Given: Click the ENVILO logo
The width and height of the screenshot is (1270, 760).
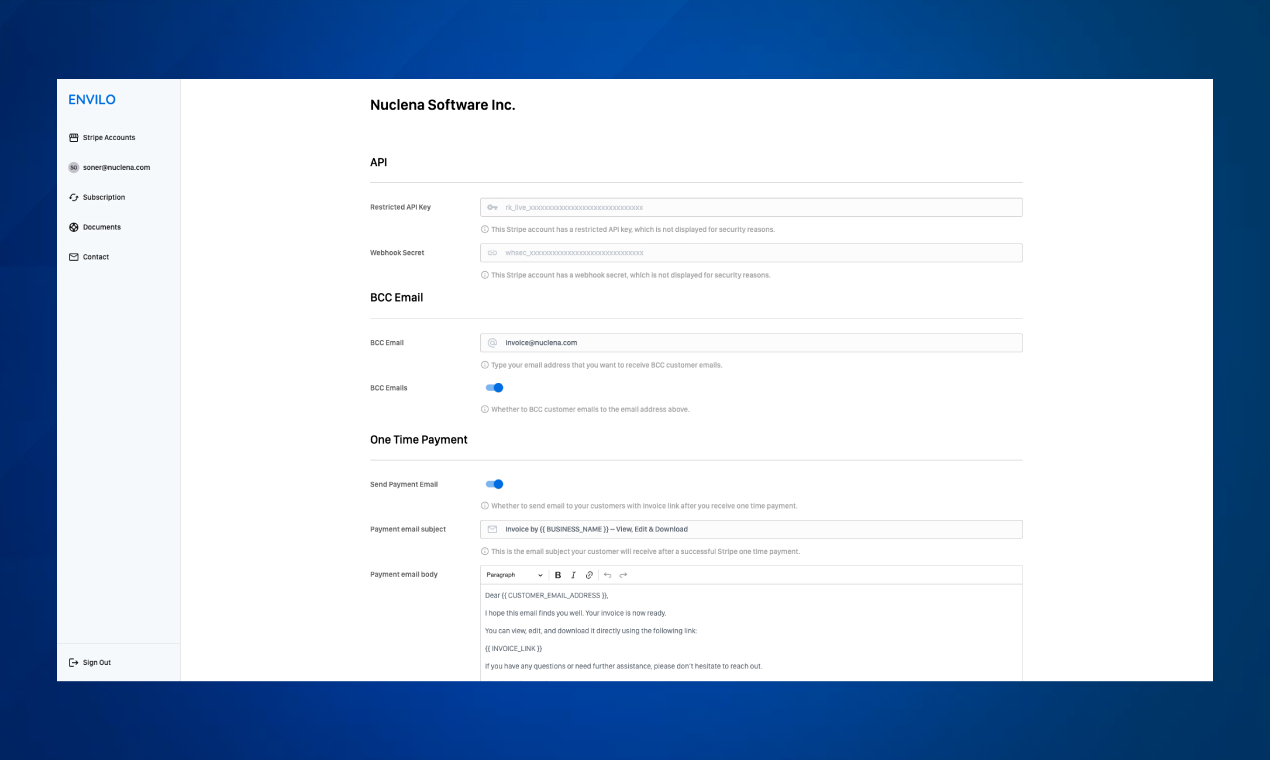Looking at the screenshot, I should pos(92,100).
